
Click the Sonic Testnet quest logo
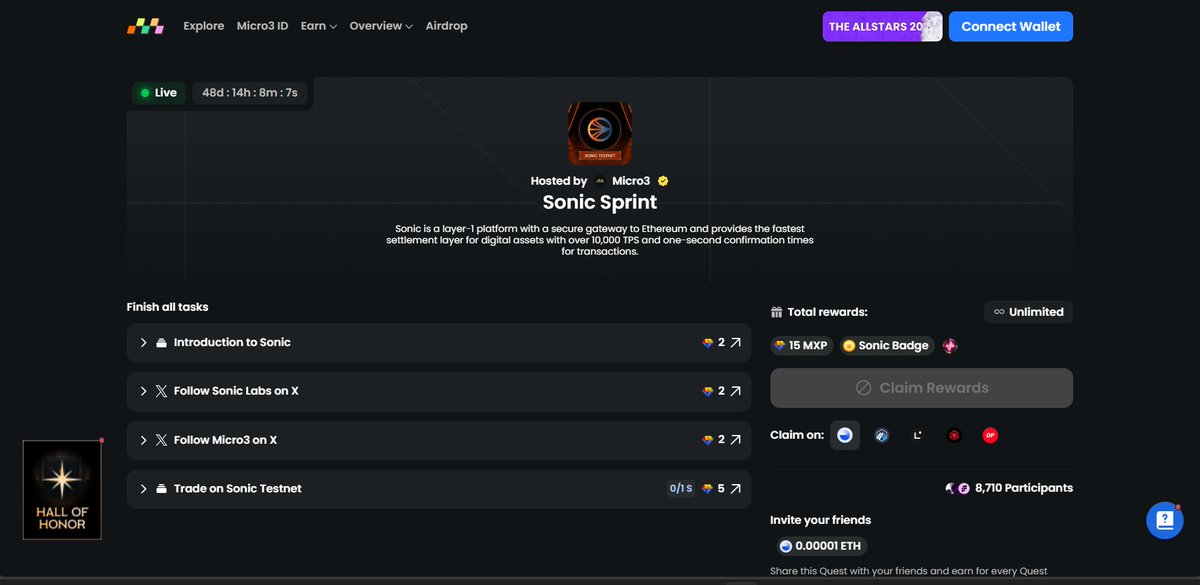click(x=600, y=134)
